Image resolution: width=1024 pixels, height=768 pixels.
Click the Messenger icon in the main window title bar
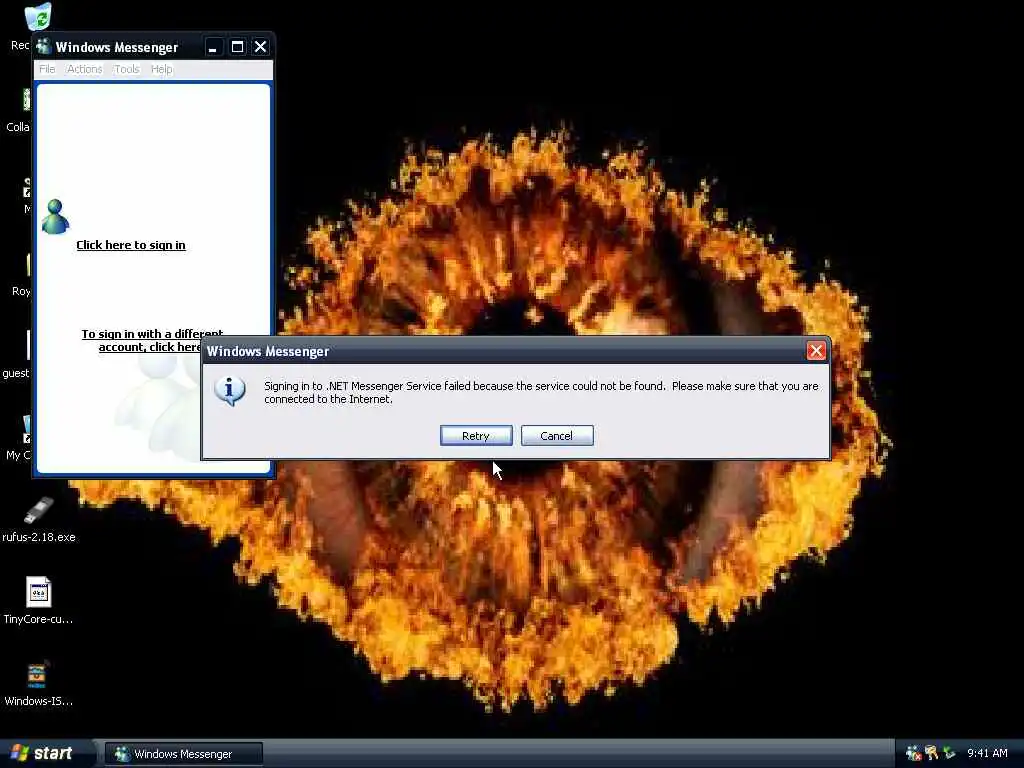(x=44, y=46)
